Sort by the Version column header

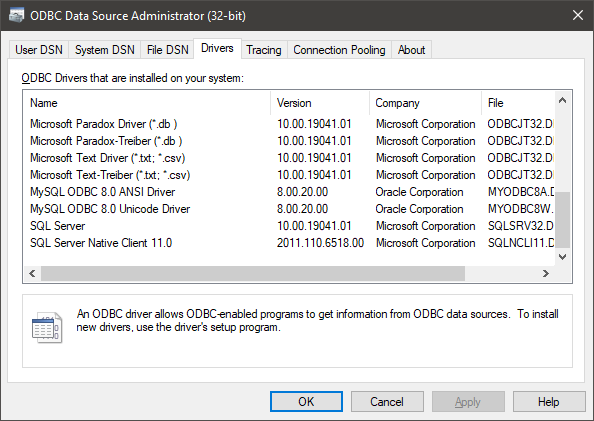[x=320, y=103]
